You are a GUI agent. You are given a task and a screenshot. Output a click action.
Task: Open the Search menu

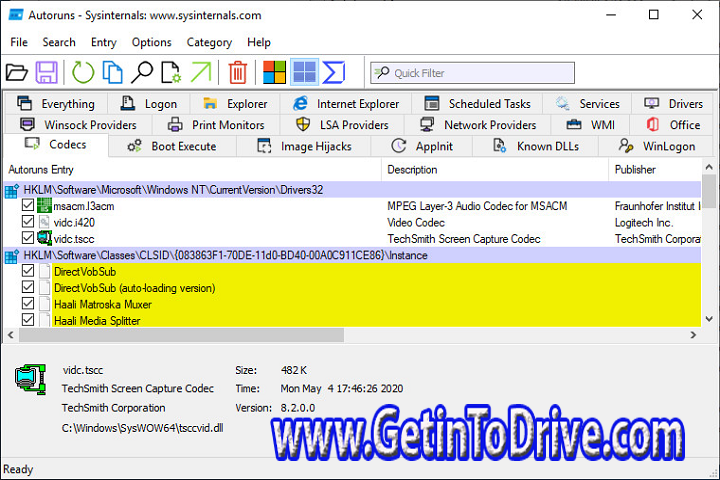[x=59, y=42]
